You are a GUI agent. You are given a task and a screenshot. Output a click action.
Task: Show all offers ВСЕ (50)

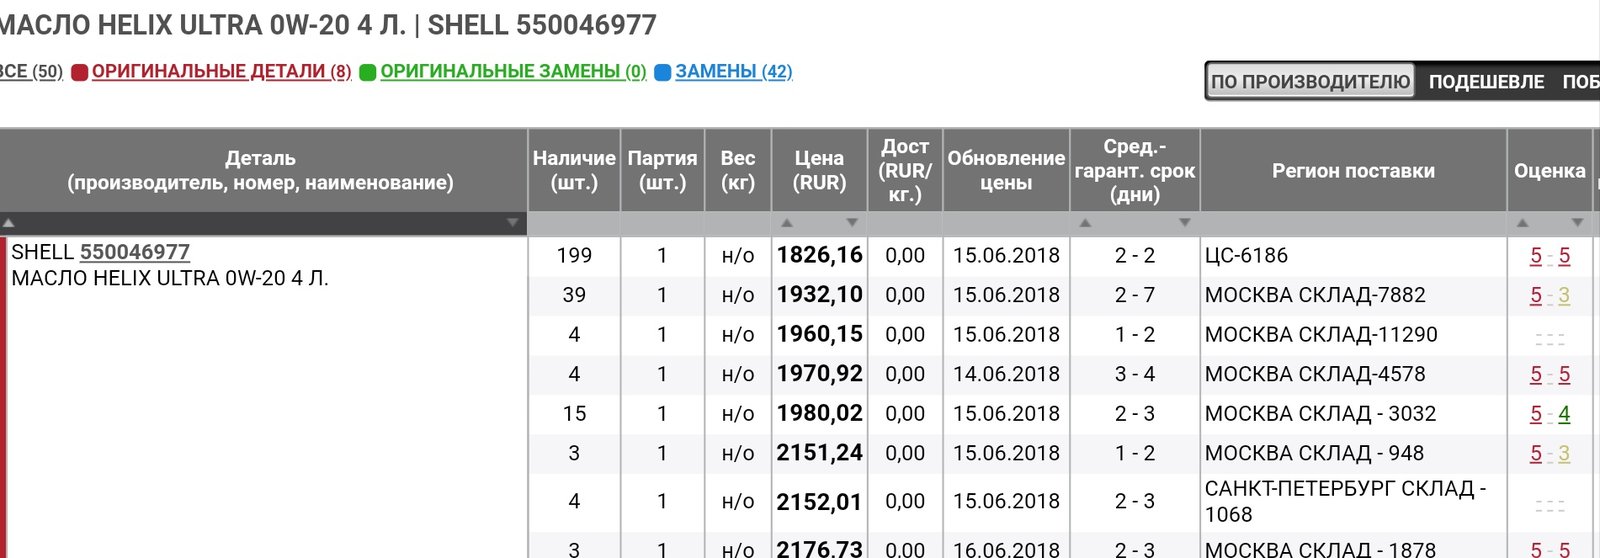tap(31, 72)
